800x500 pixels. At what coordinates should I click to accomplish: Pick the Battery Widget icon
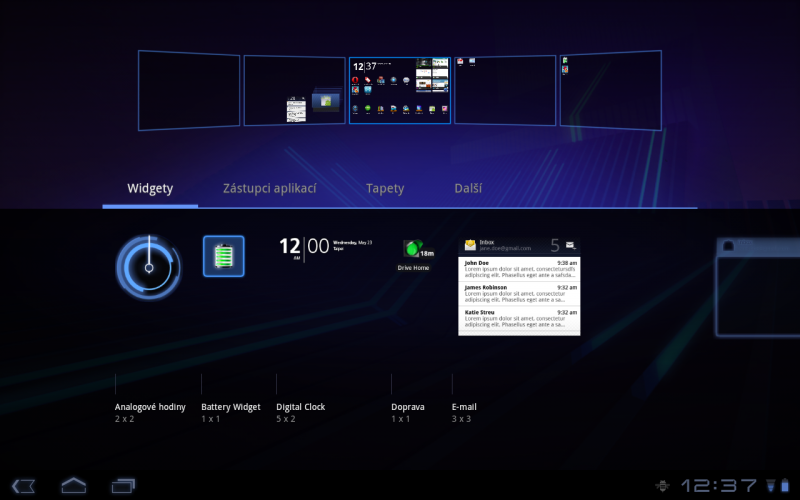(224, 256)
